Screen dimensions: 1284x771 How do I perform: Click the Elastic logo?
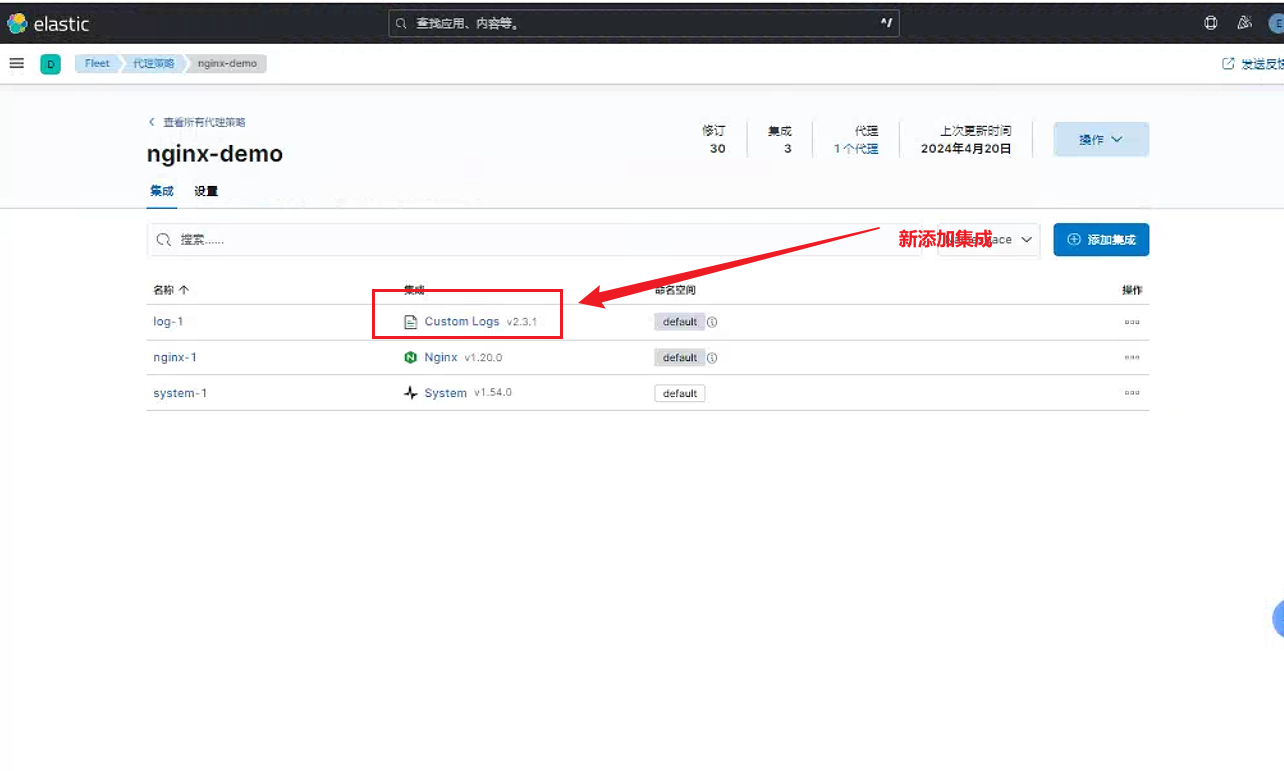[48, 24]
